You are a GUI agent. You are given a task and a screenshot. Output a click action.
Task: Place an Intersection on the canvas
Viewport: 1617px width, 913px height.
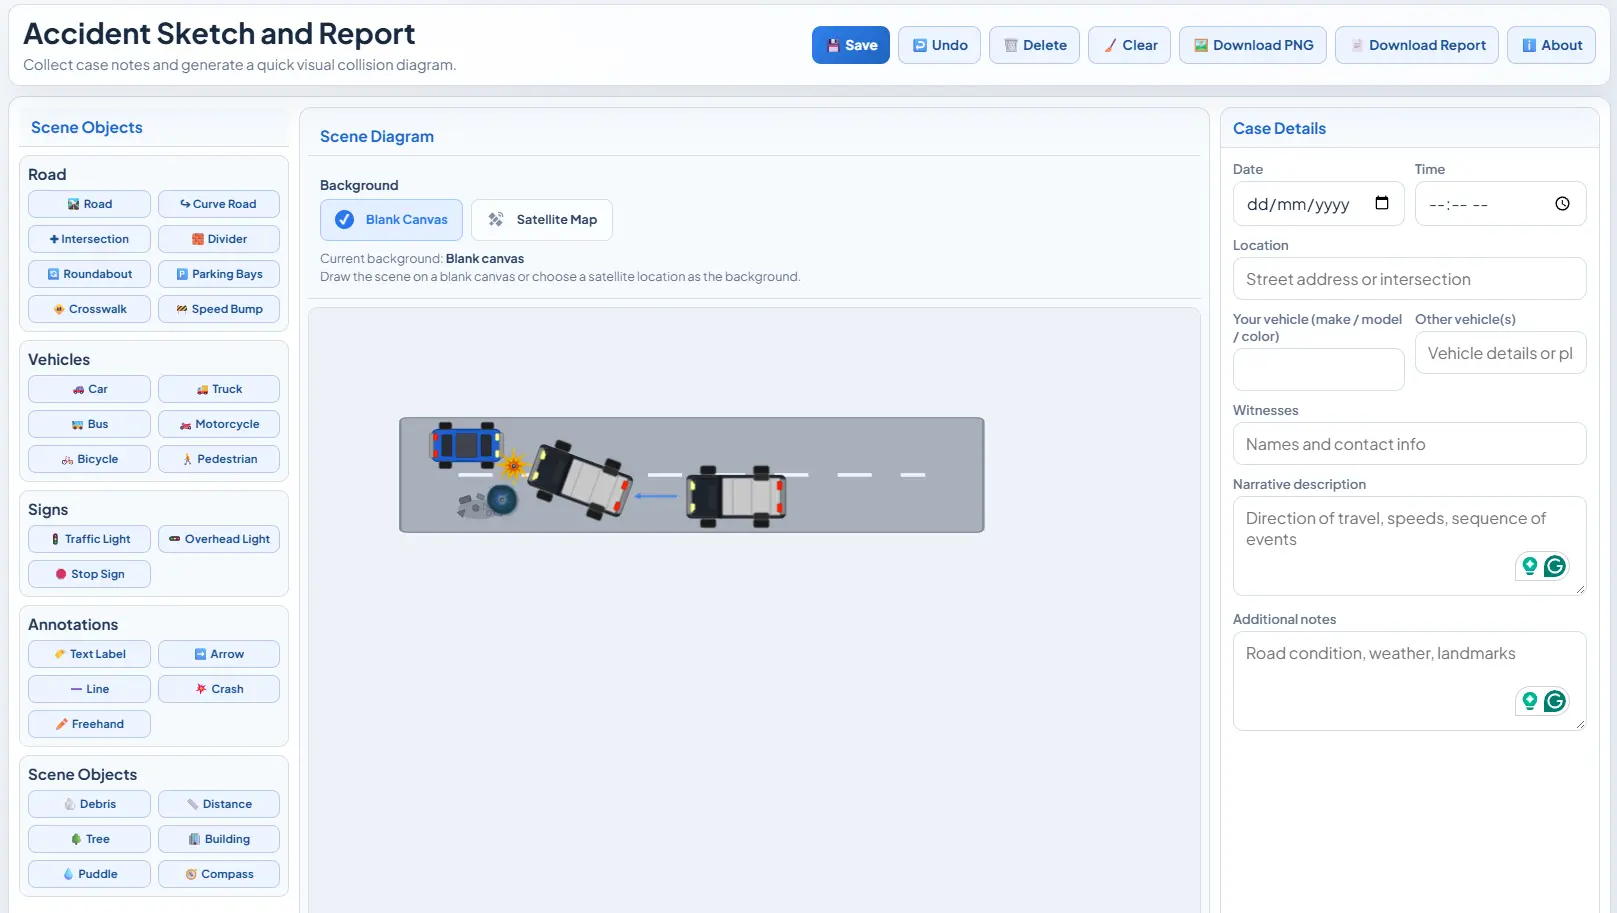click(89, 239)
